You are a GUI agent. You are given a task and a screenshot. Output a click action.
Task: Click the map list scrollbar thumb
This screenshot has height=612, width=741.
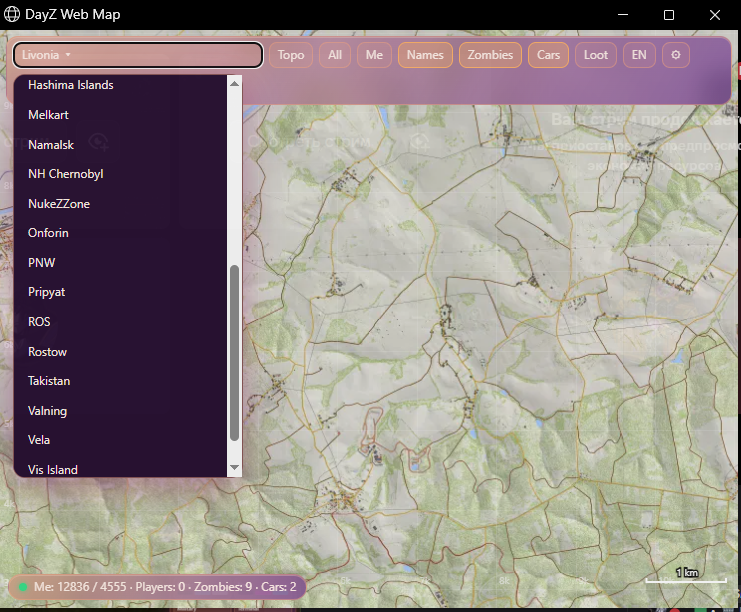tap(234, 353)
